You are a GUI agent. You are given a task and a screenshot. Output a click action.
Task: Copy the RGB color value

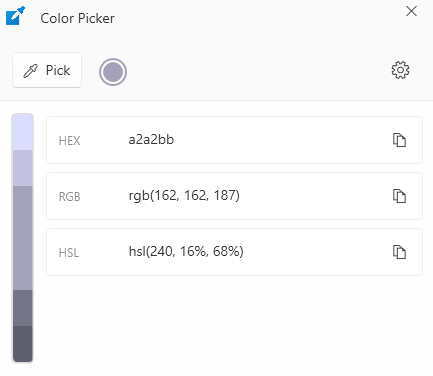(399, 196)
